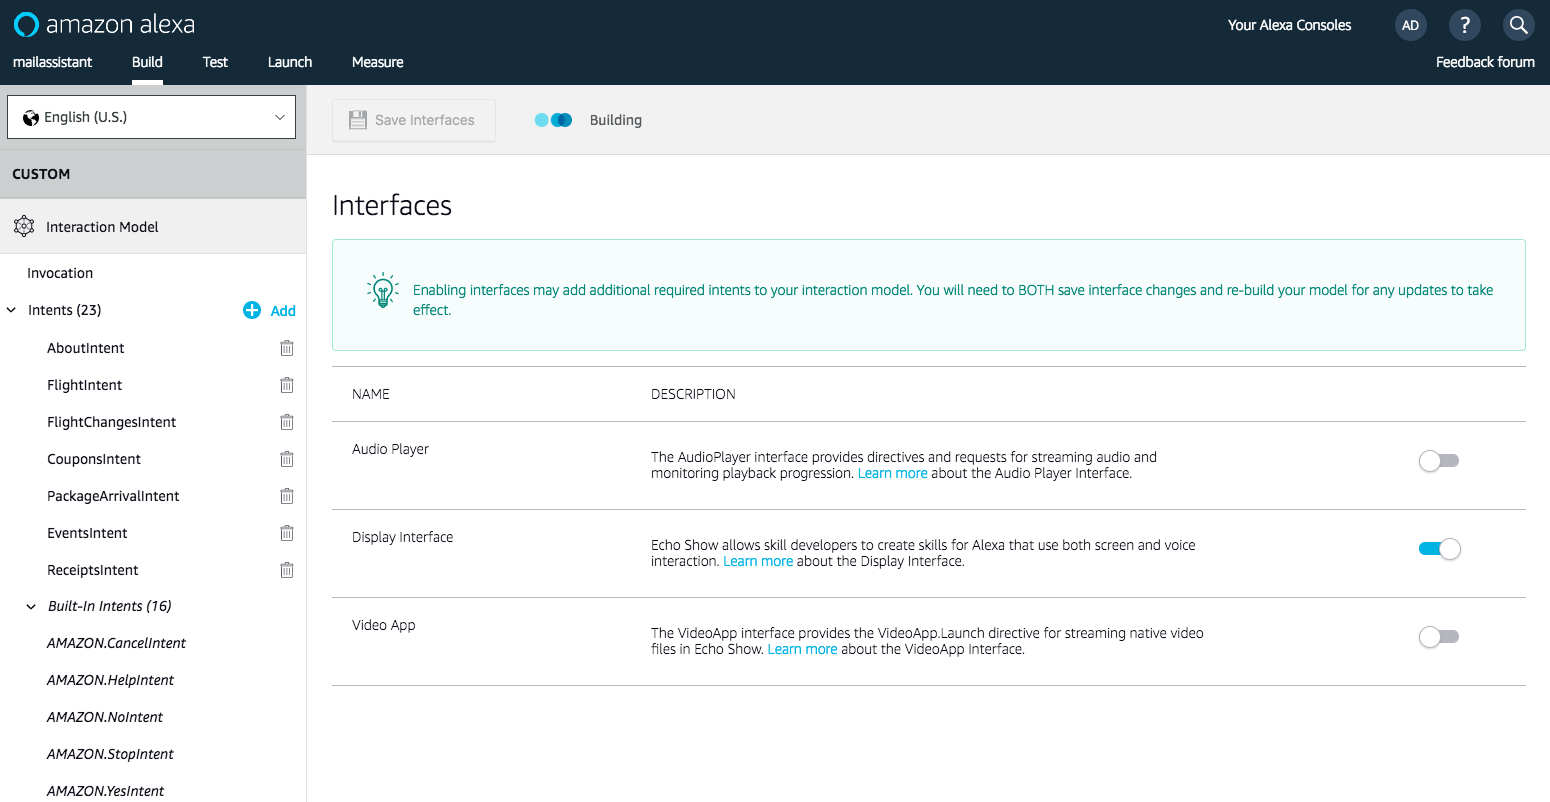Open Your Alexa Consoles menu
The width and height of the screenshot is (1550, 802).
pyautogui.click(x=1289, y=25)
